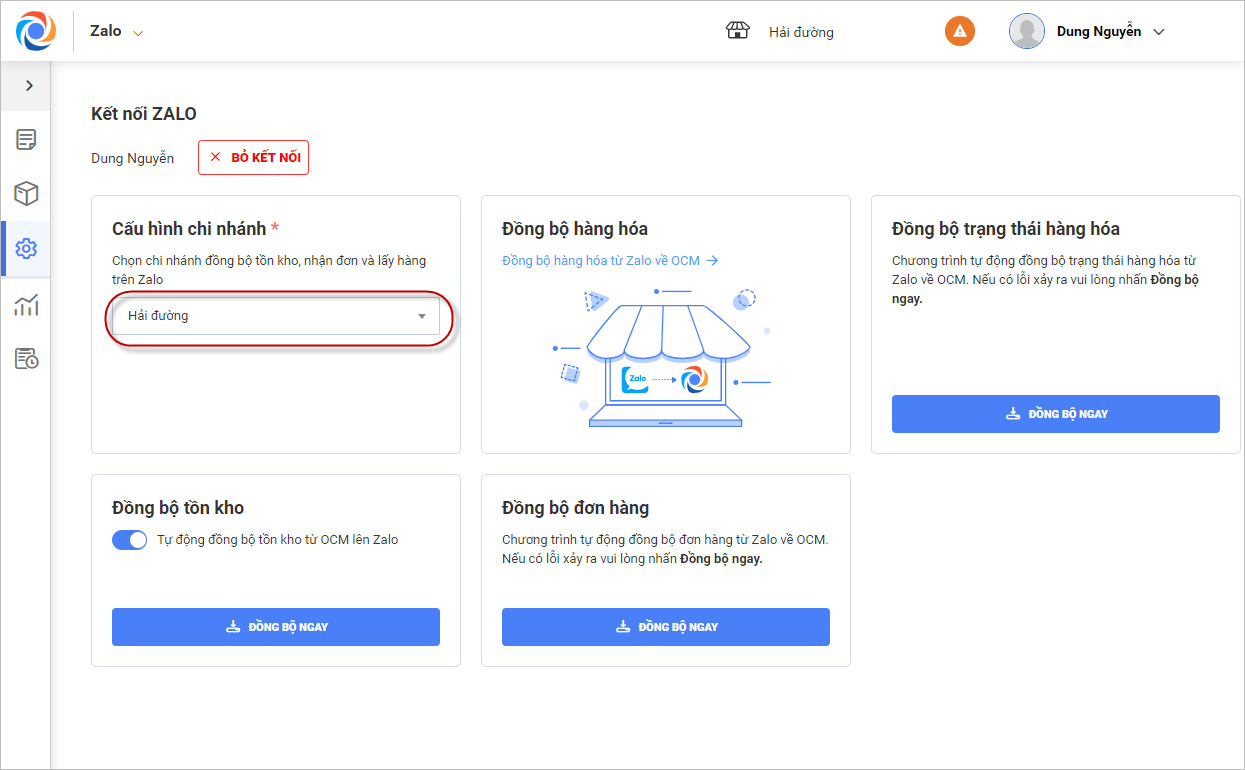The image size is (1245, 770).
Task: Open the orders list sidebar icon
Action: tap(26, 139)
